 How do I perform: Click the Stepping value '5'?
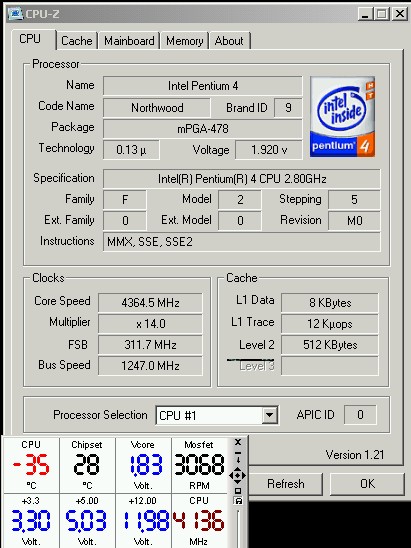(354, 200)
